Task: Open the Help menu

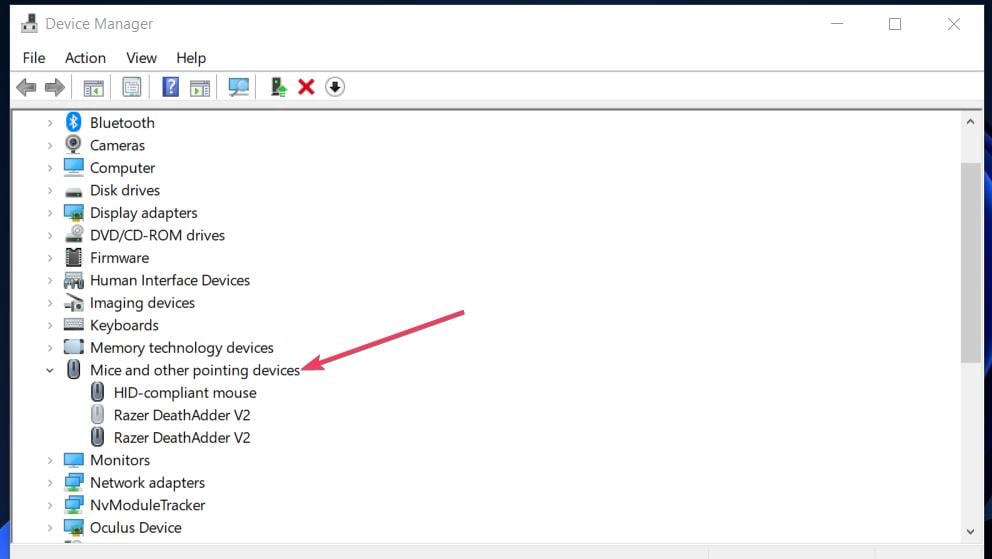Action: click(x=191, y=58)
